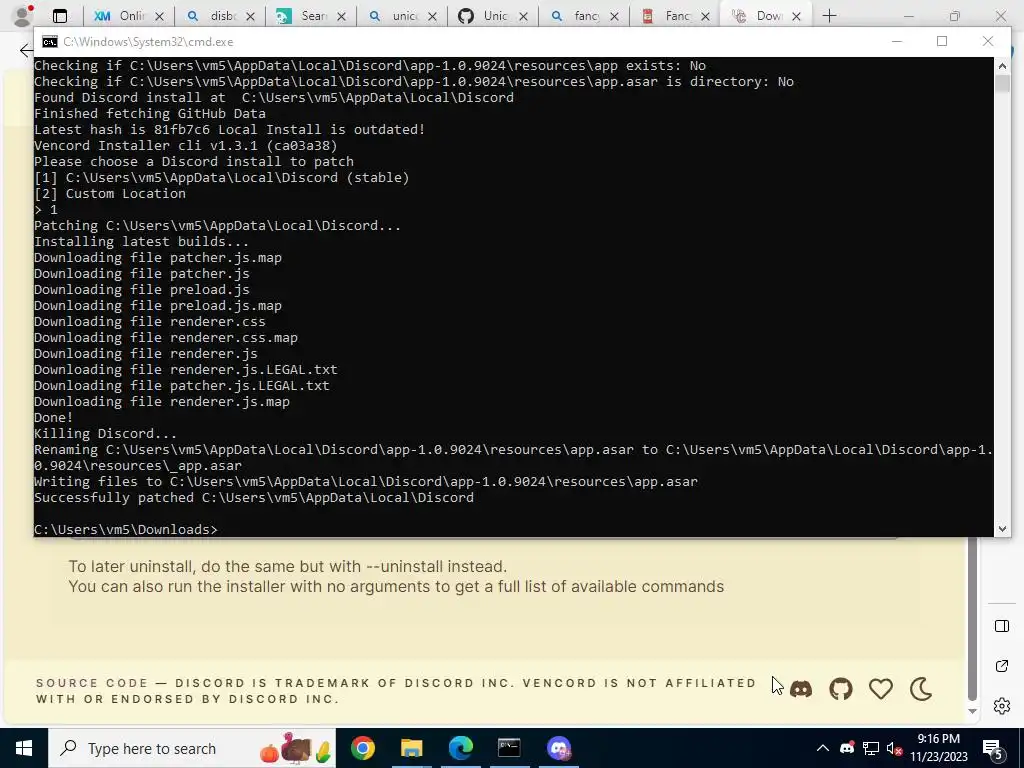Click the browser page vertical scrollbar

(x=972, y=617)
